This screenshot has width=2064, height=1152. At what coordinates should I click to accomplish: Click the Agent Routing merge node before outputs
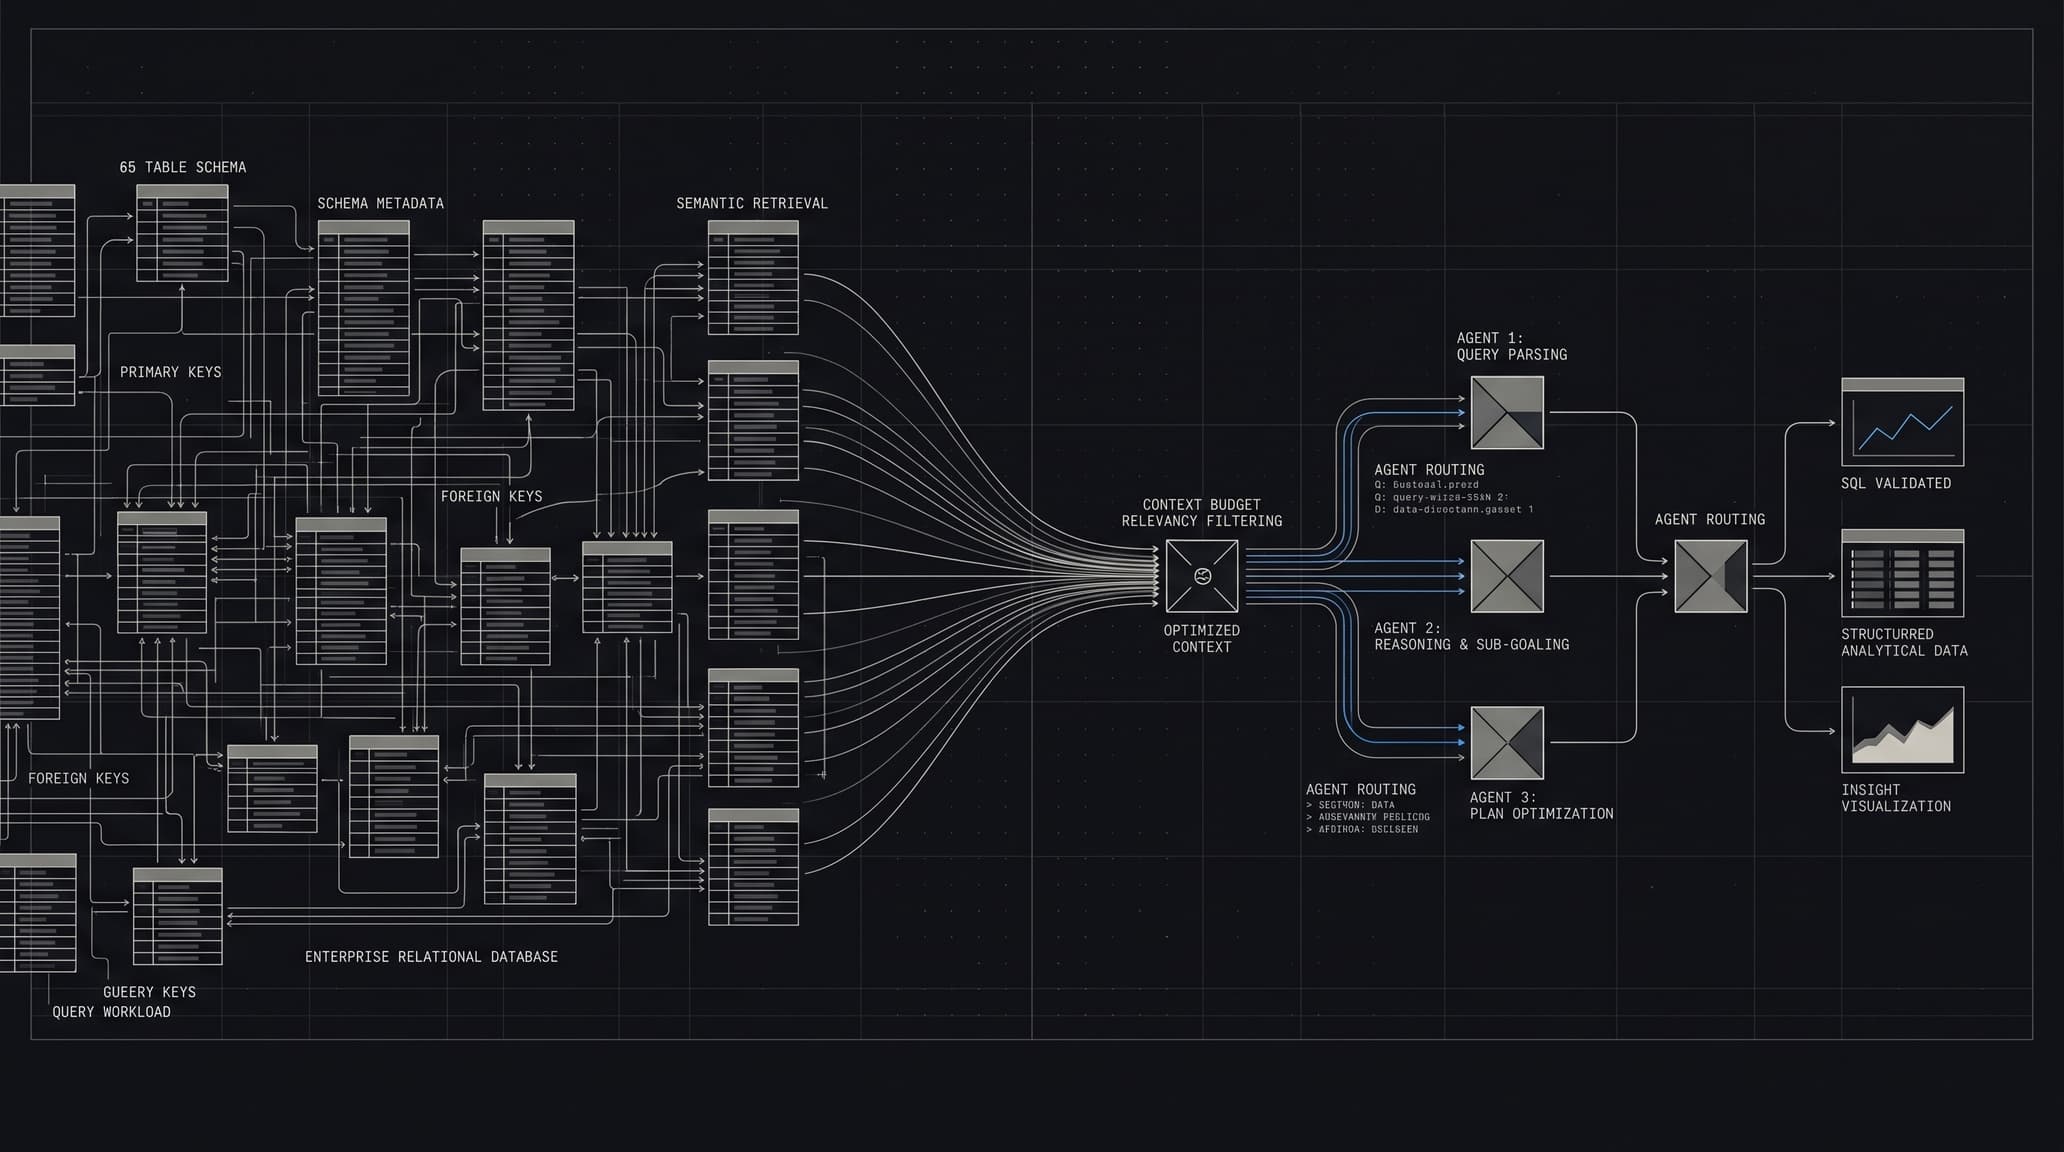point(1711,576)
